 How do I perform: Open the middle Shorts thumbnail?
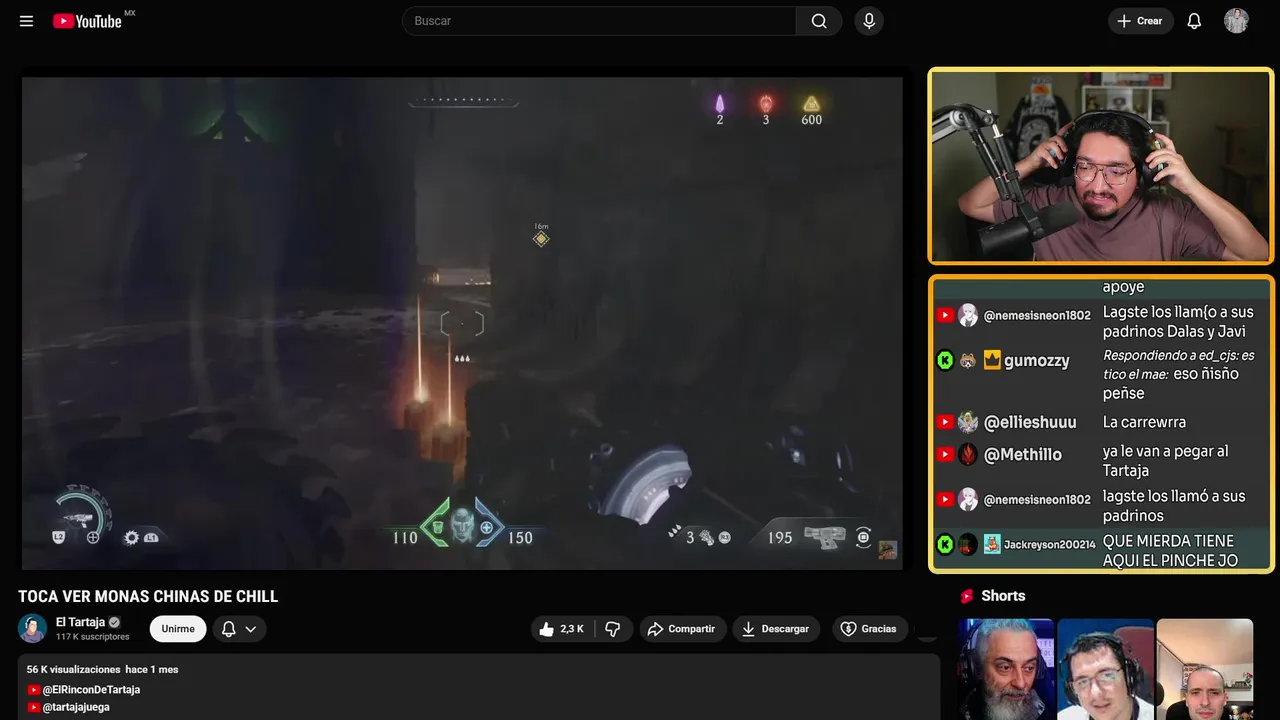click(1105, 669)
